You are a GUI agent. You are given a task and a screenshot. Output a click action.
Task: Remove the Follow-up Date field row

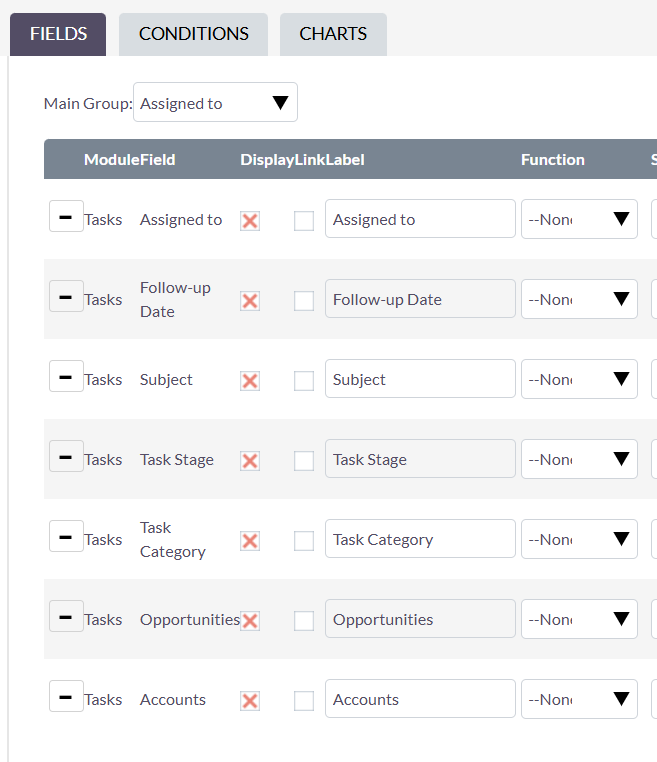(66, 296)
